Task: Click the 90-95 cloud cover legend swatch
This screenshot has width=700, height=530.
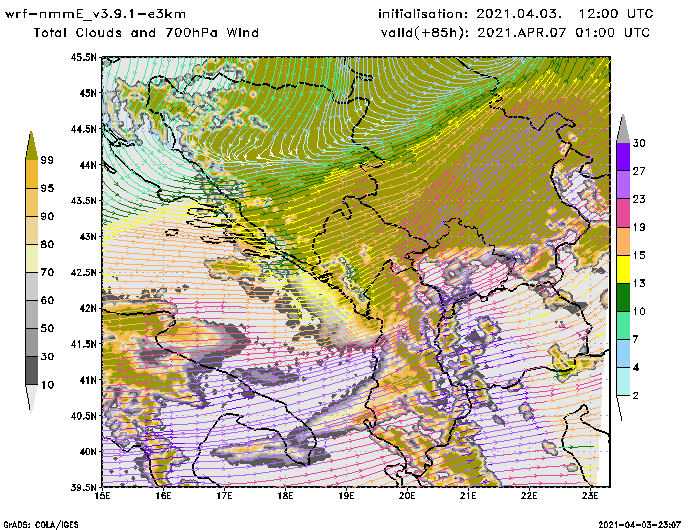Action: 32,202
